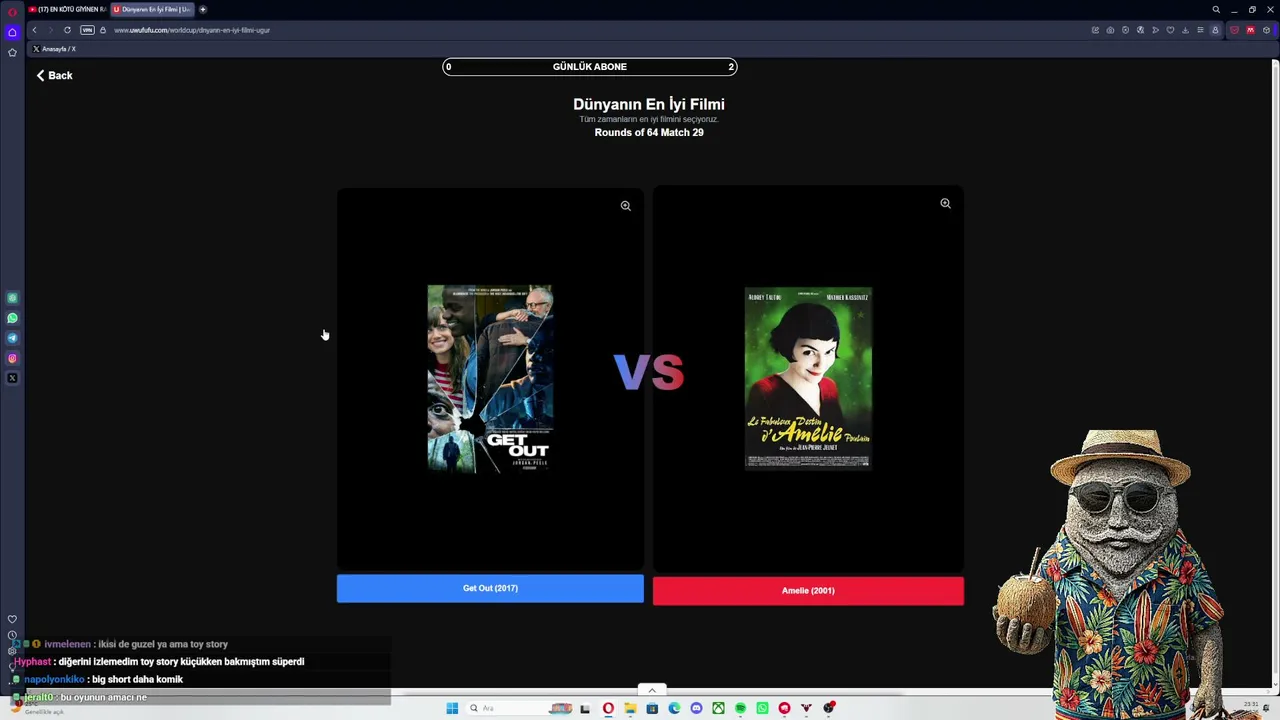Click the GÜNLÜK ABONE goal bar
The image size is (1280, 720).
(x=590, y=67)
